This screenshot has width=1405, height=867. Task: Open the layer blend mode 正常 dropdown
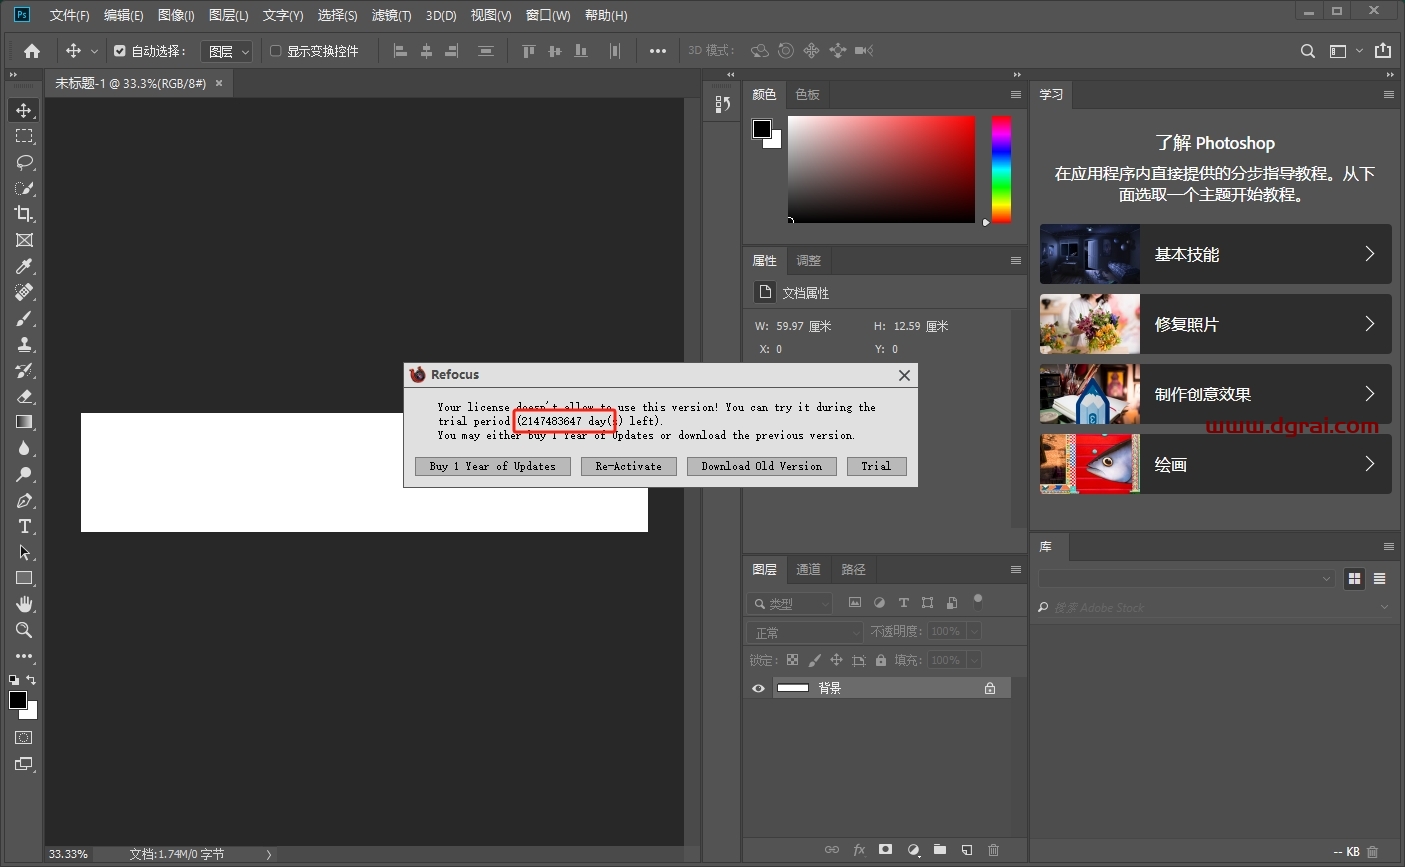(x=805, y=632)
